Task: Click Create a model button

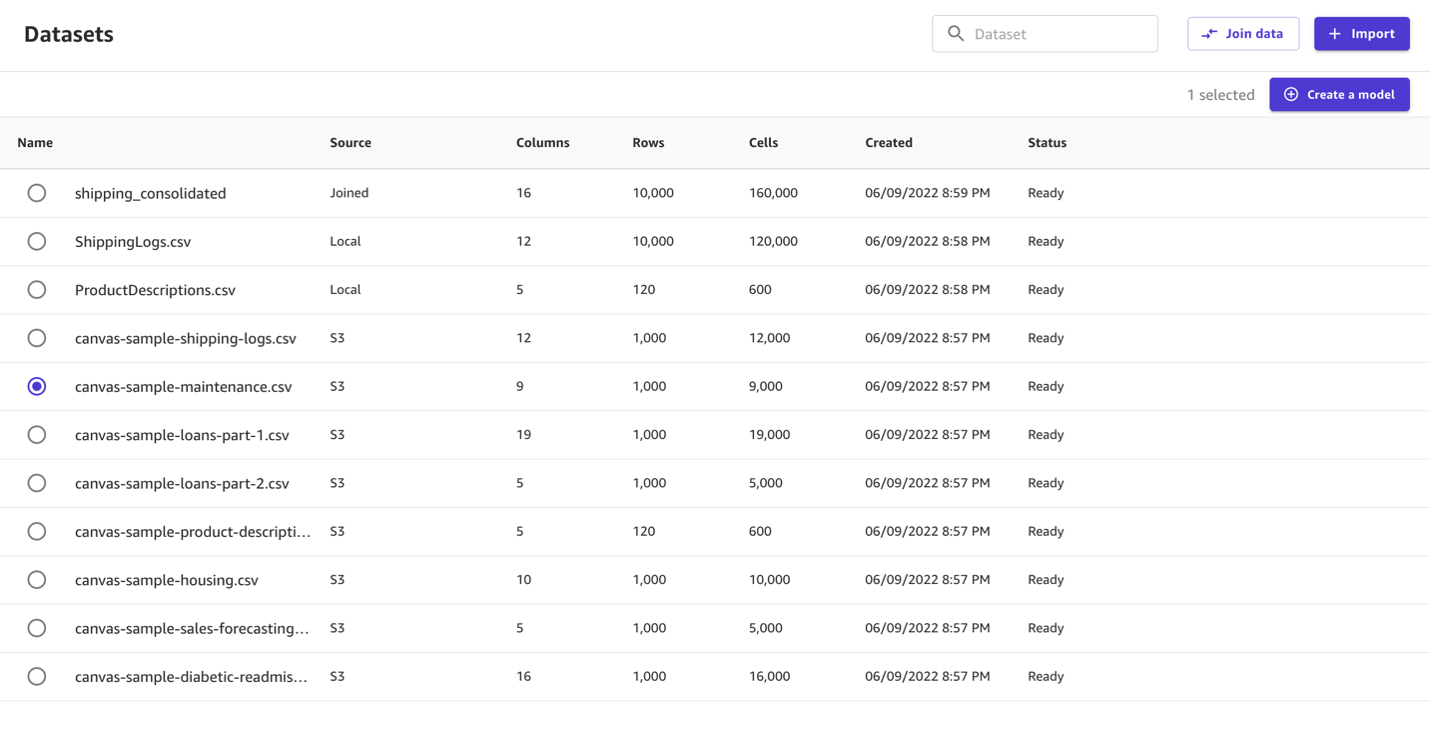Action: tap(1339, 95)
